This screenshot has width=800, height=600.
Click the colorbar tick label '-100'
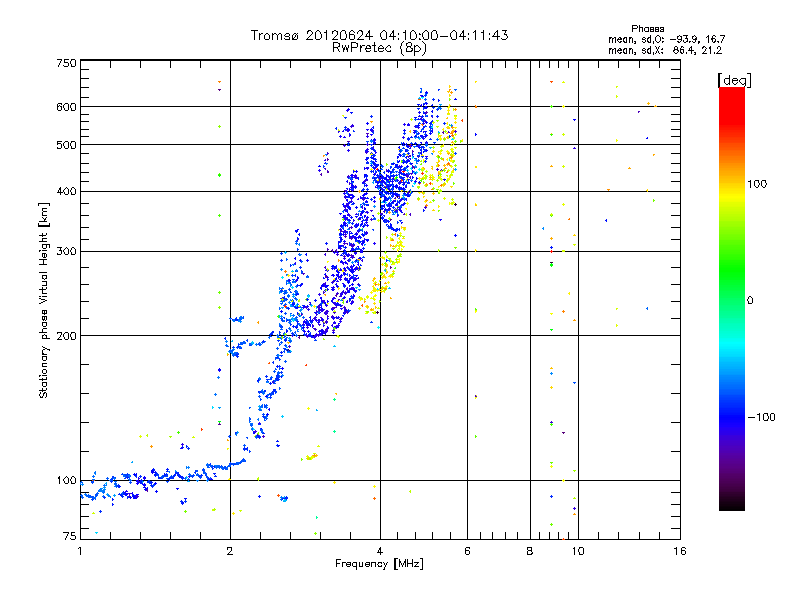click(762, 417)
